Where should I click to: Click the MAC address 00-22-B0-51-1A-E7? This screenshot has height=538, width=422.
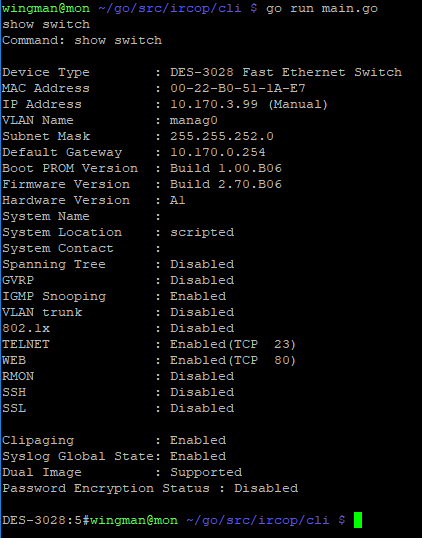(237, 88)
